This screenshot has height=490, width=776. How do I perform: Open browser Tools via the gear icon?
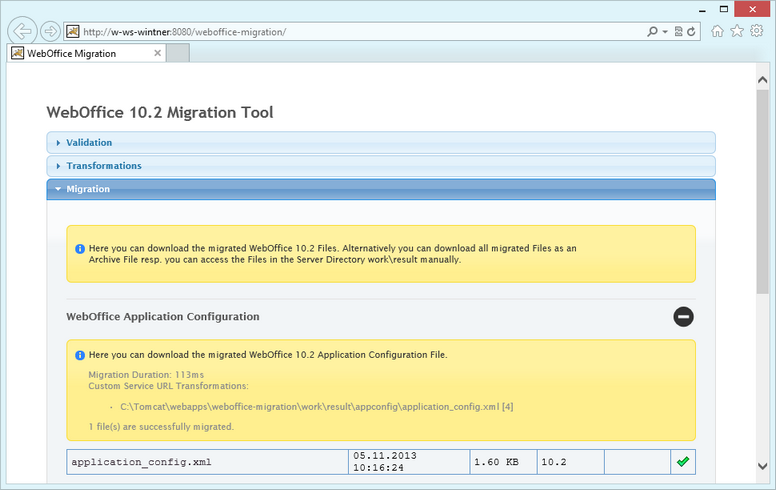coord(757,31)
